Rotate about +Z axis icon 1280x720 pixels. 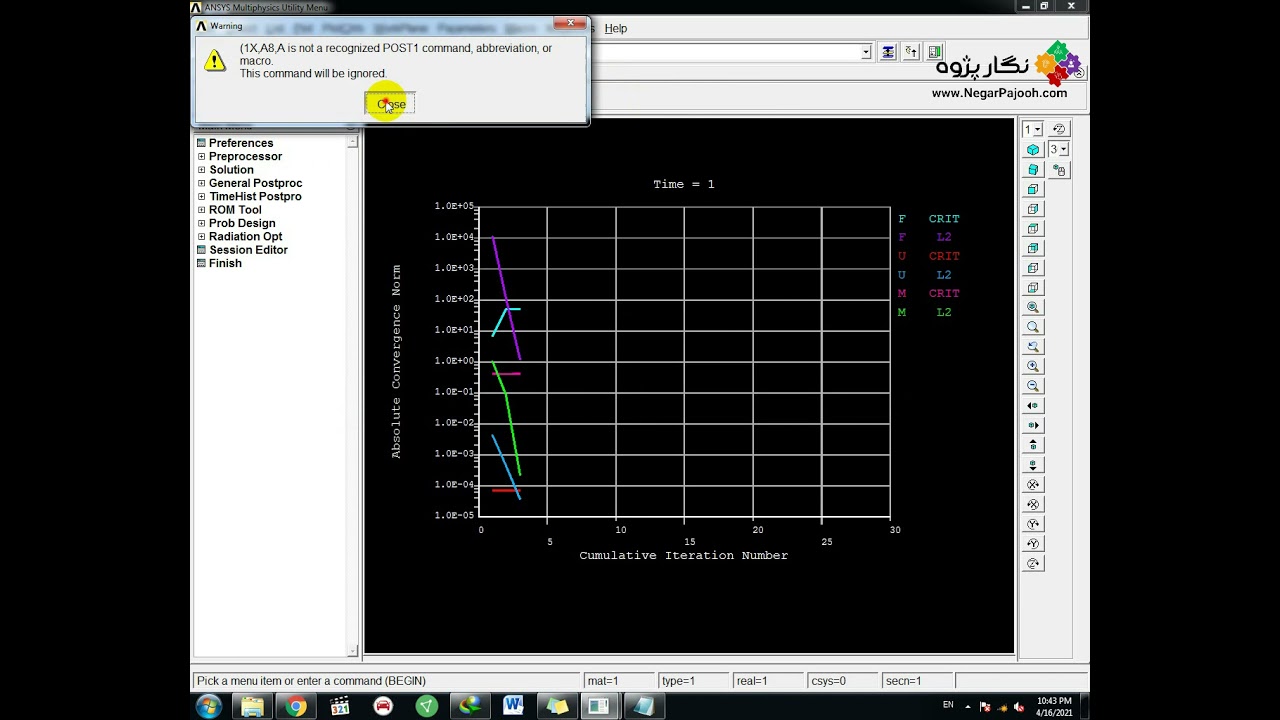pyautogui.click(x=1033, y=563)
